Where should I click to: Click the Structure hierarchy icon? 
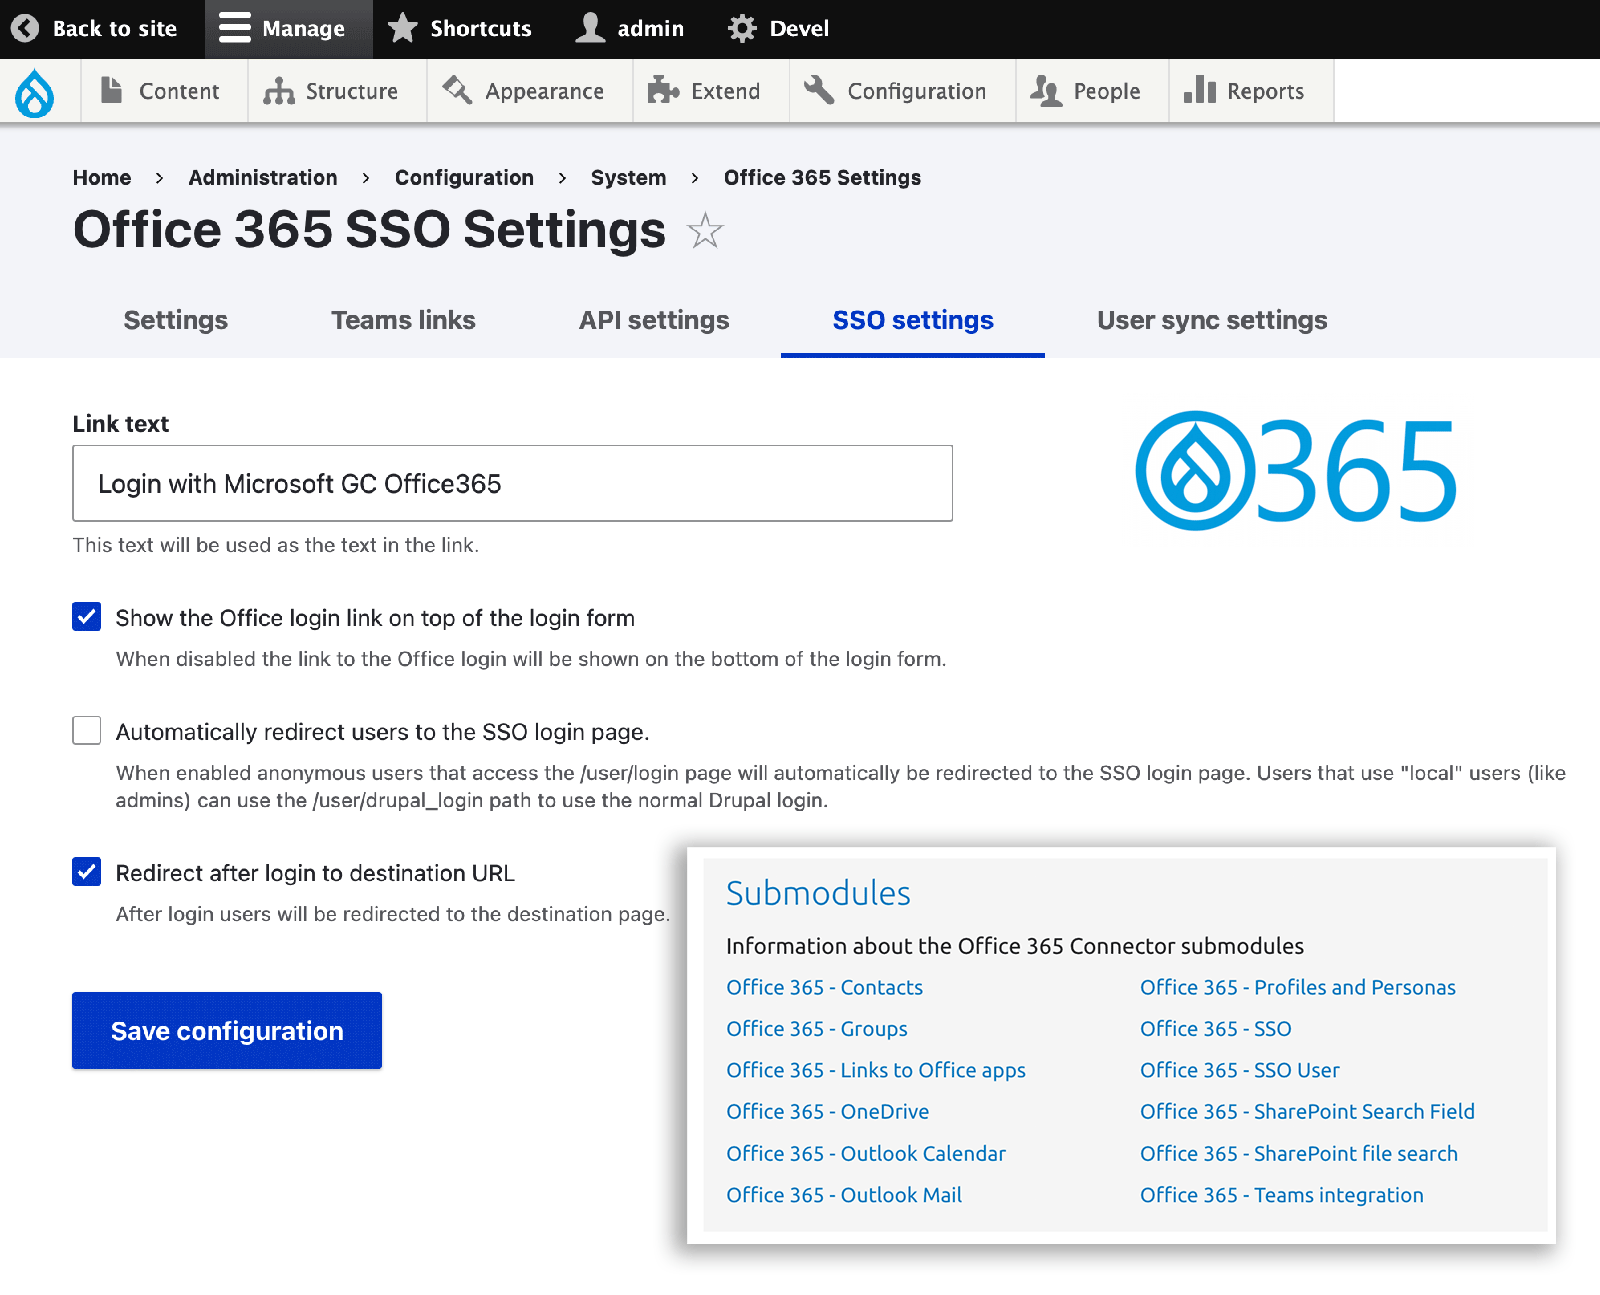(279, 91)
